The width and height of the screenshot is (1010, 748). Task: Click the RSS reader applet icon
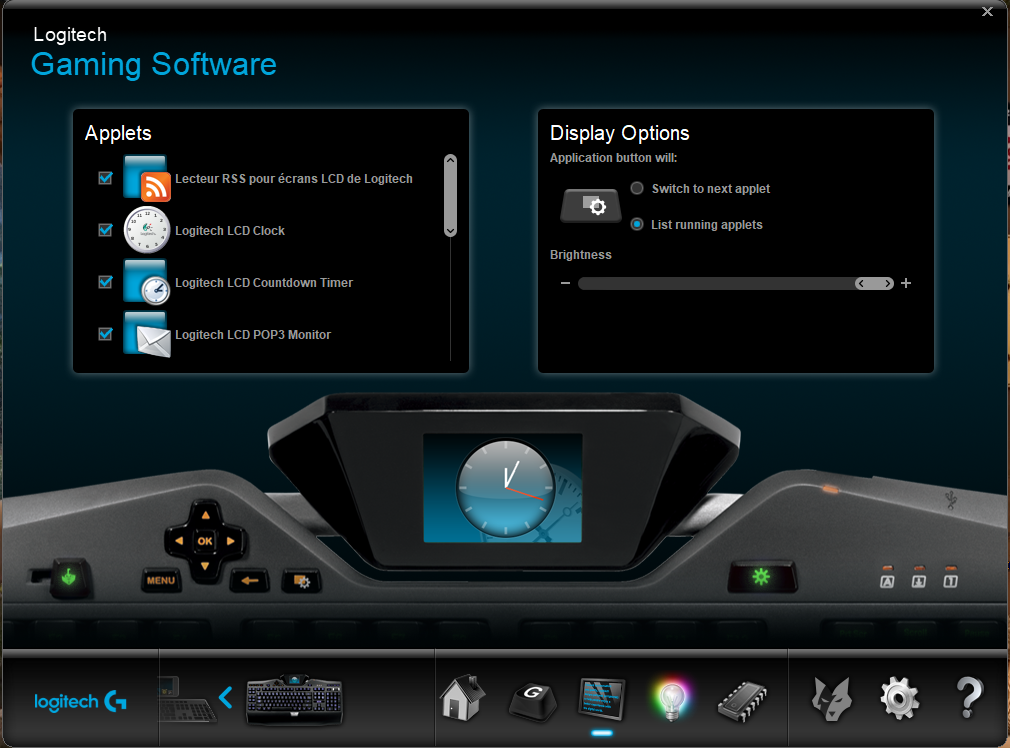point(147,178)
